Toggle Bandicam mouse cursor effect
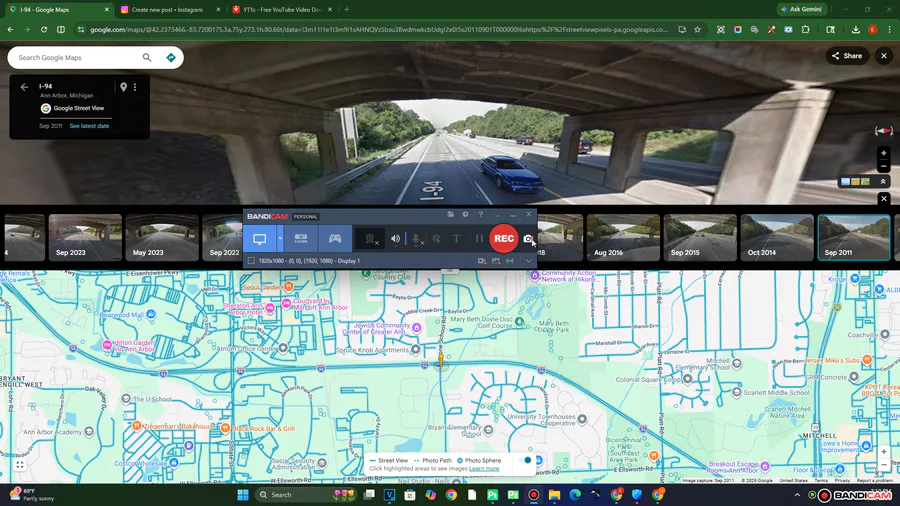 click(437, 239)
